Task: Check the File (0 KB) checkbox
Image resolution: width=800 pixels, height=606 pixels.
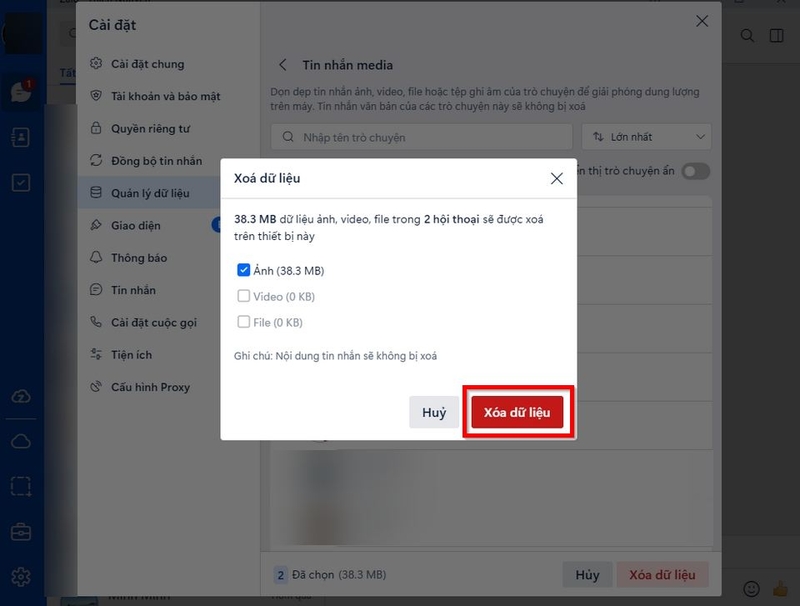Action: point(244,322)
